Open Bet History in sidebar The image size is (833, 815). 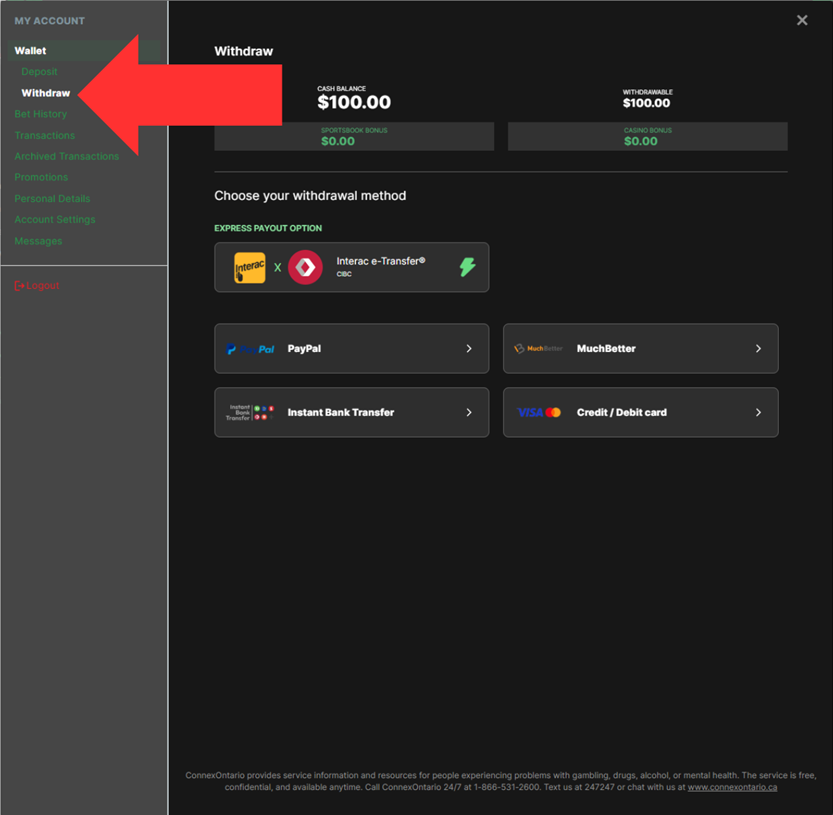[41, 114]
